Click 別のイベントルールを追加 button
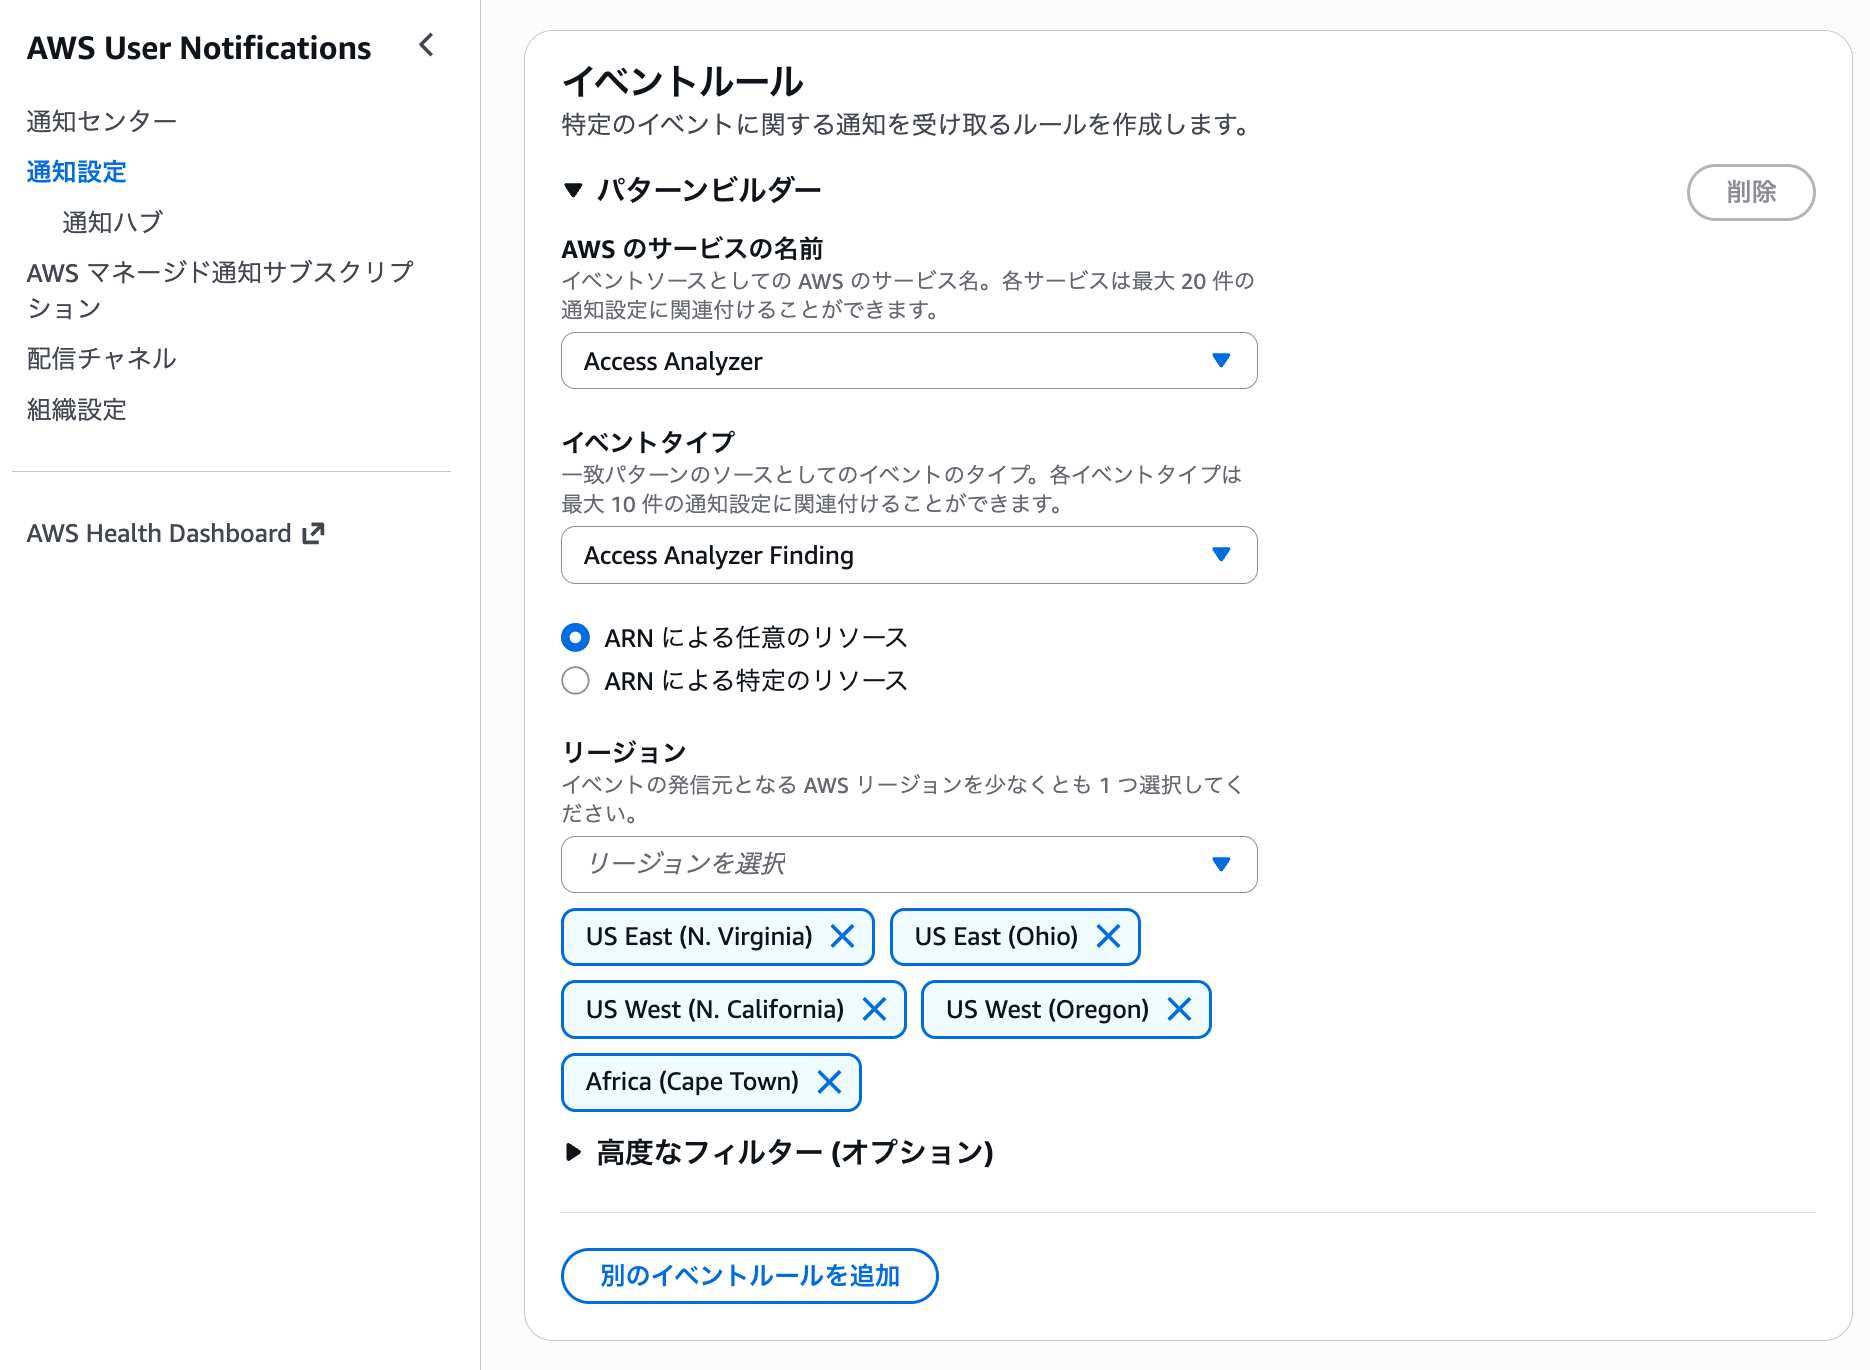Image resolution: width=1870 pixels, height=1370 pixels. [749, 1275]
